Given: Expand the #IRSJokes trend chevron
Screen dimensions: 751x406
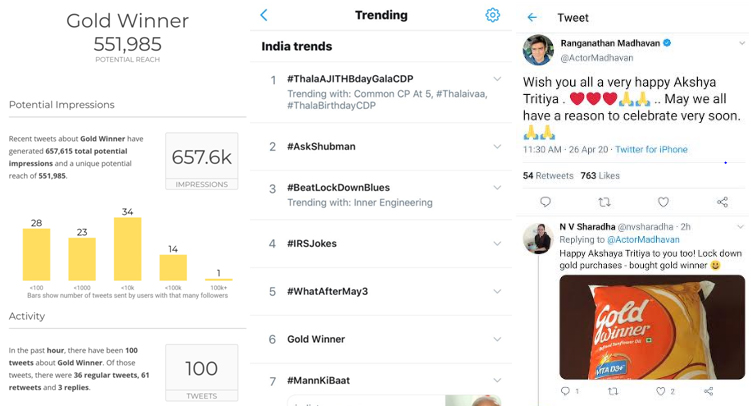Looking at the screenshot, I should pos(497,244).
